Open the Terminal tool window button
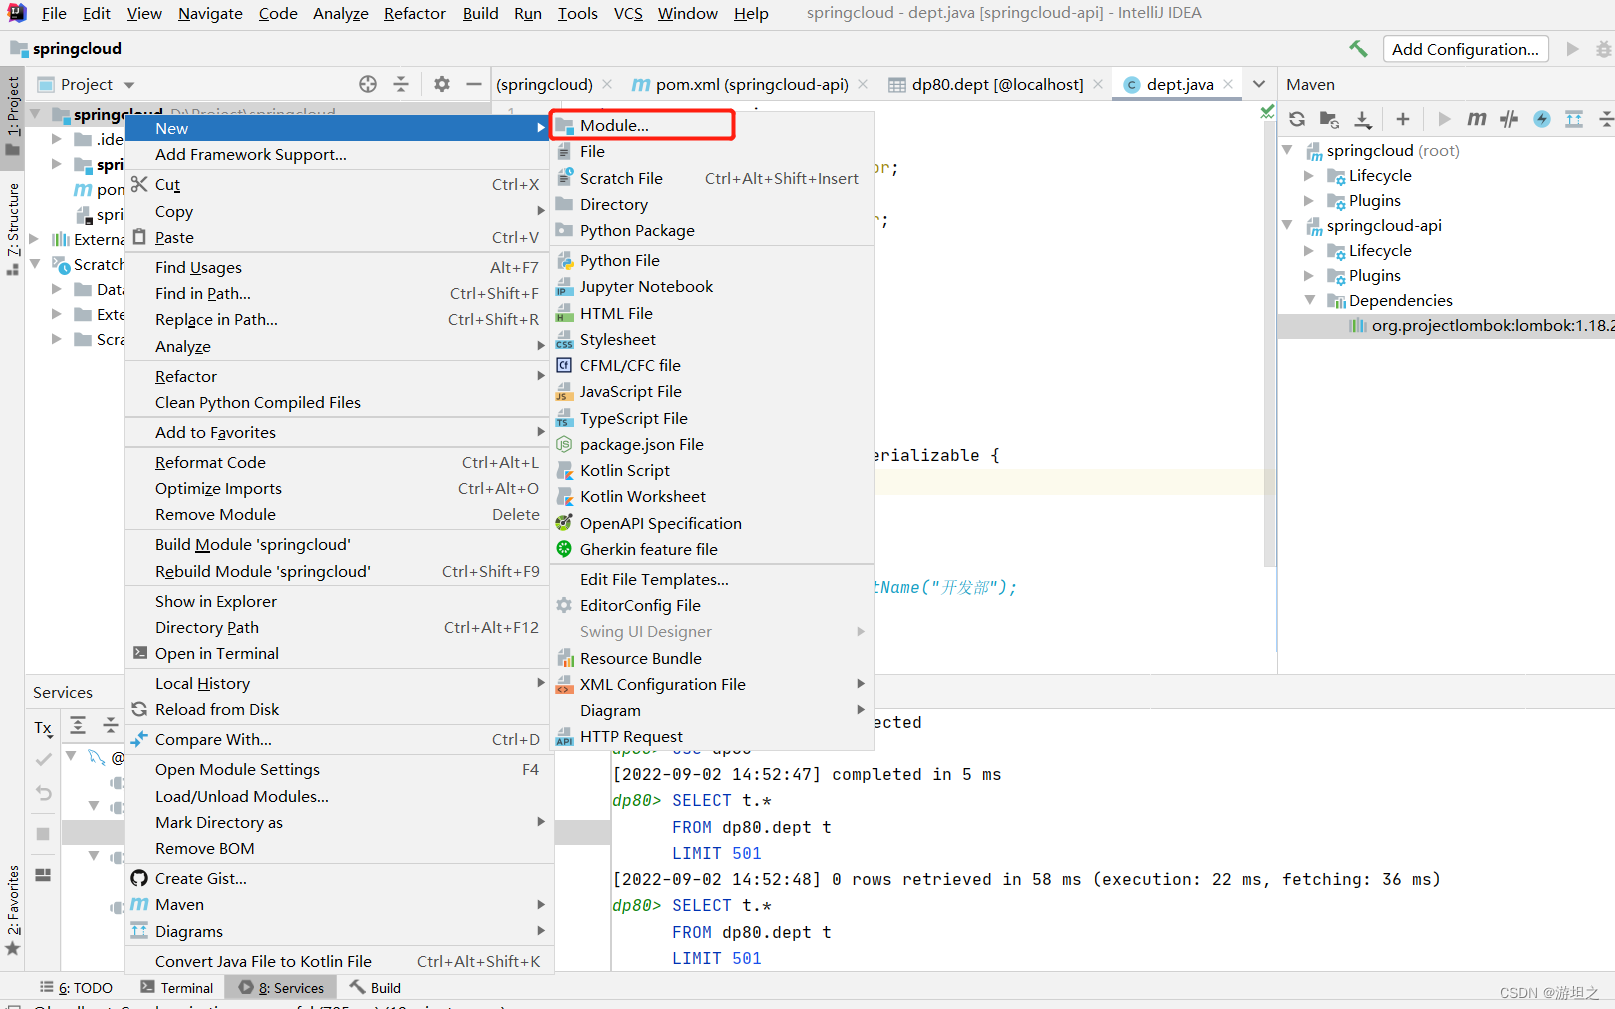The width and height of the screenshot is (1615, 1009). 177,988
